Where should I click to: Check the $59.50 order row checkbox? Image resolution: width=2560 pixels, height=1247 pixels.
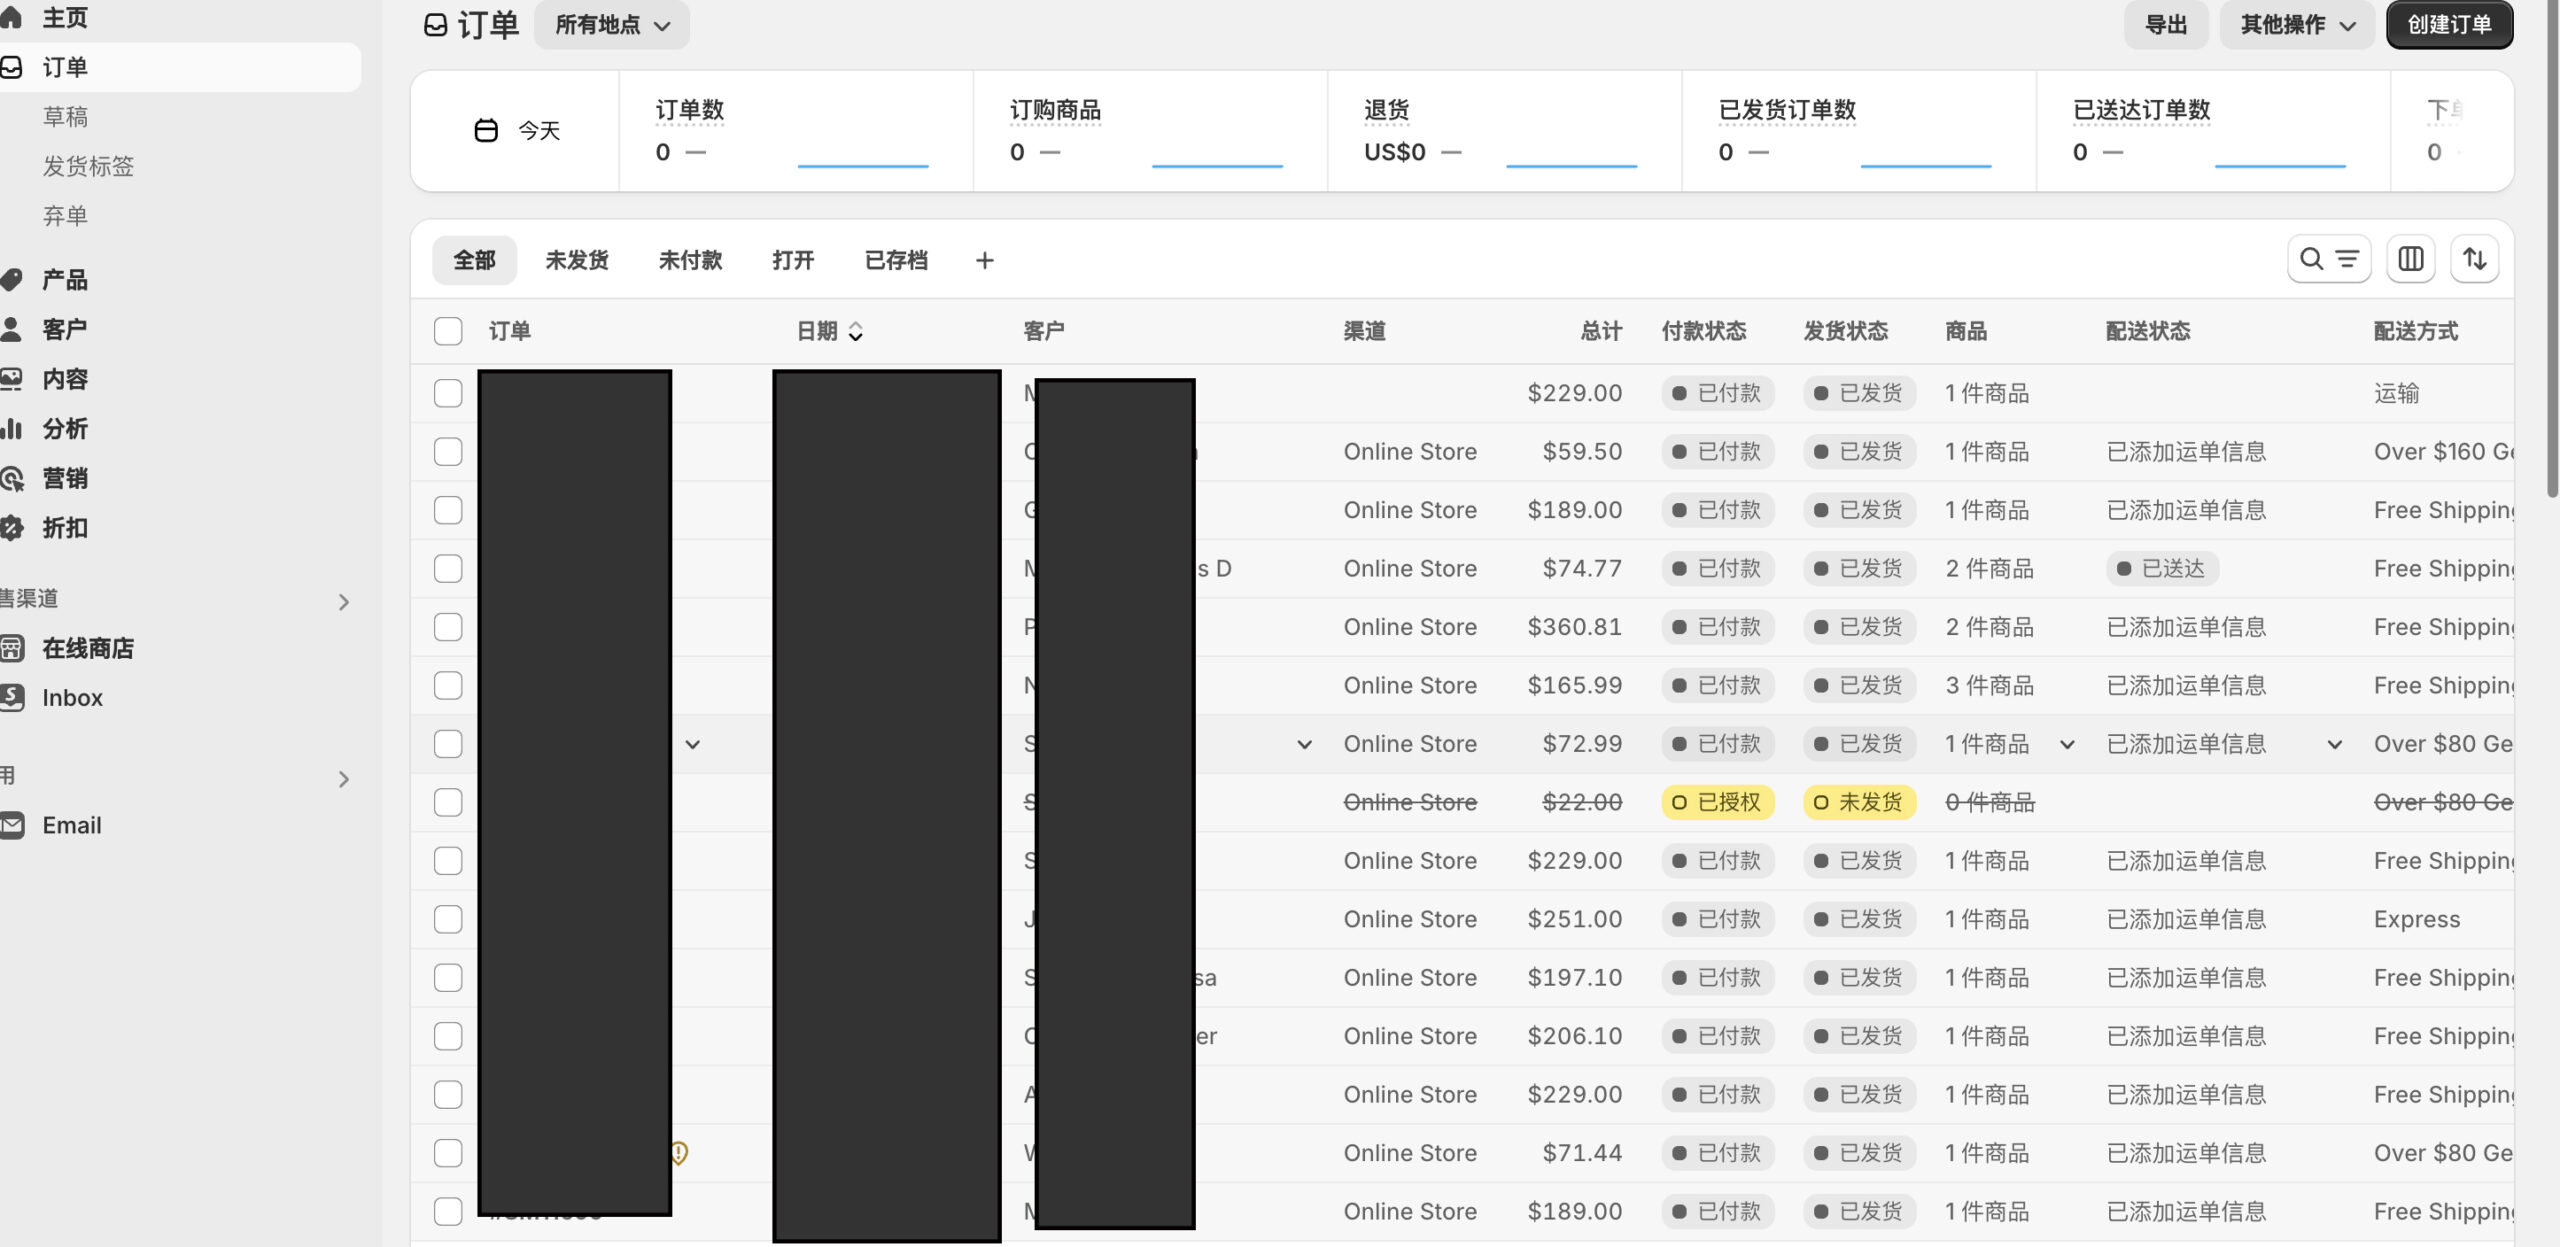(x=448, y=452)
